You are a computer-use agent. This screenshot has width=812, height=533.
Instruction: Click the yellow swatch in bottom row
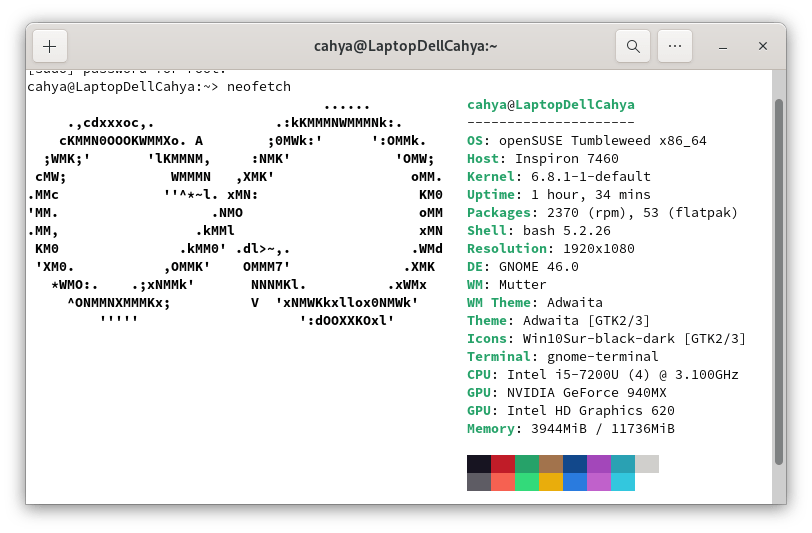[551, 482]
